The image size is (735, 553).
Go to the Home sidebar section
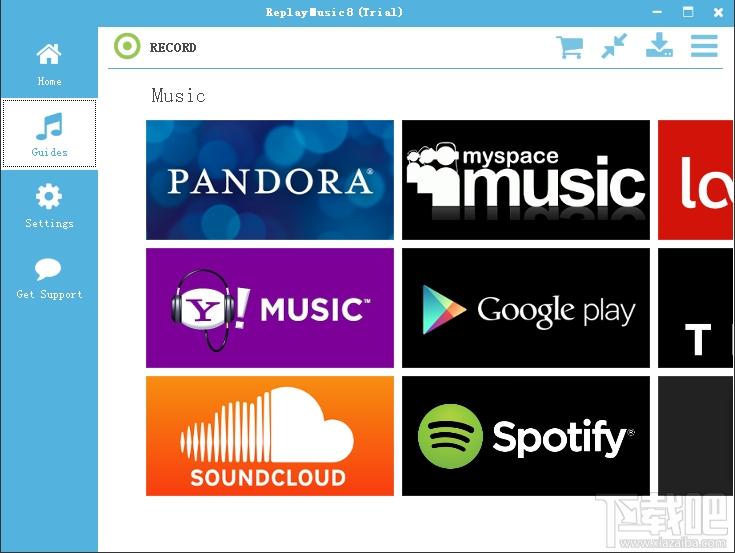(x=49, y=64)
